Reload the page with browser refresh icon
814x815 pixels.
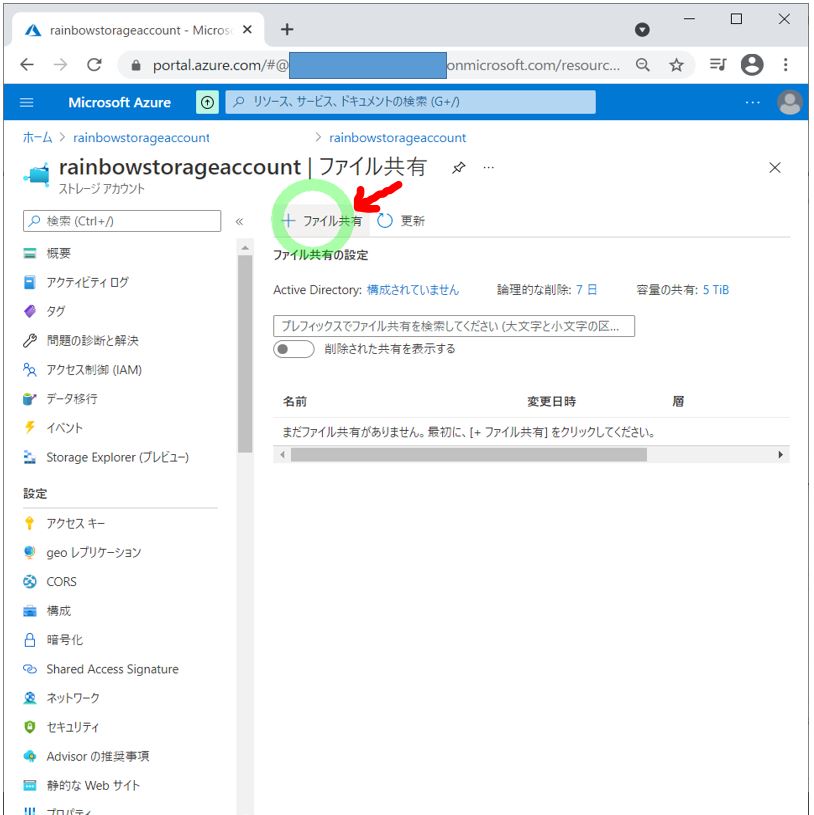(94, 64)
